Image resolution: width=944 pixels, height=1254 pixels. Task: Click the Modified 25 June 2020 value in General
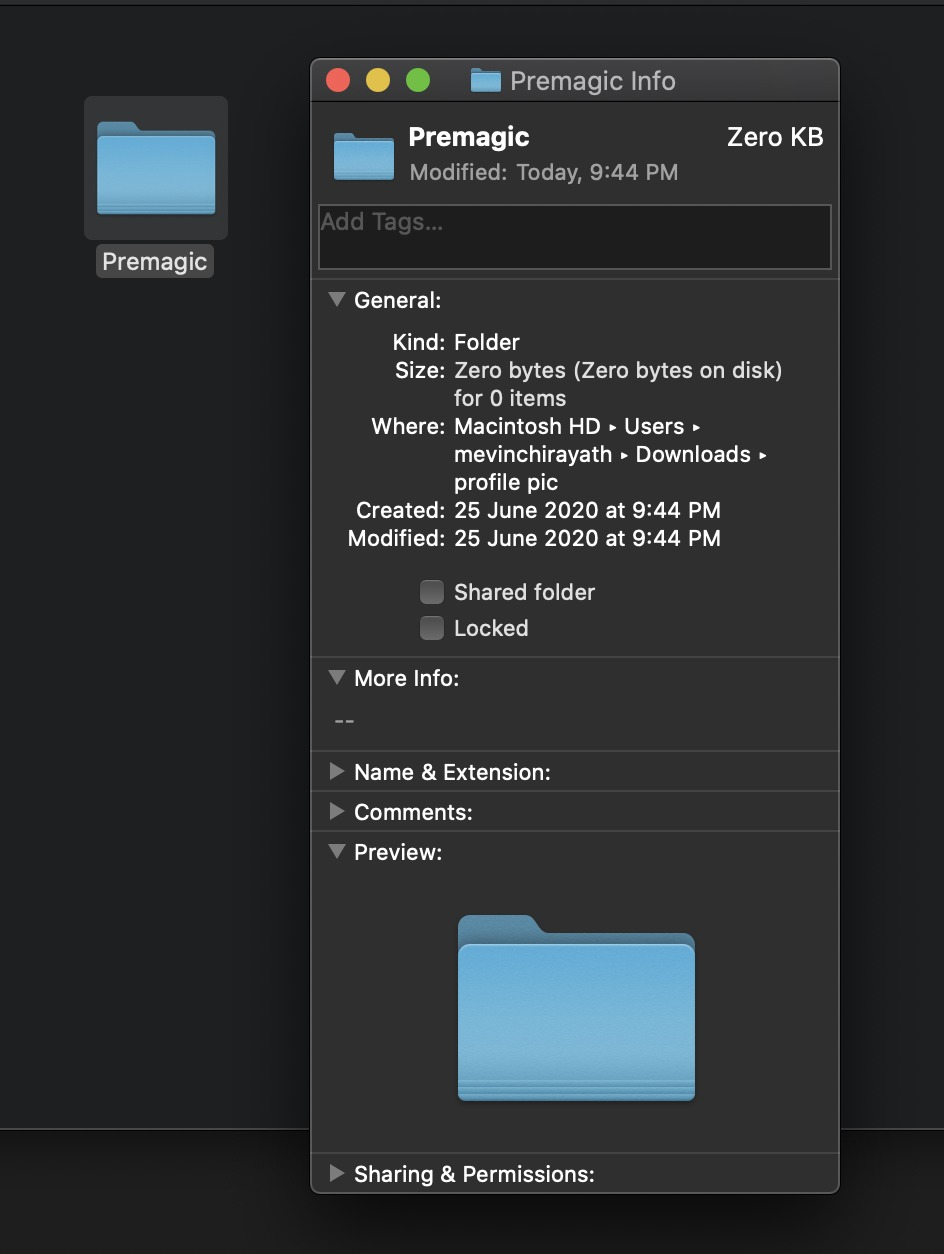click(x=587, y=538)
